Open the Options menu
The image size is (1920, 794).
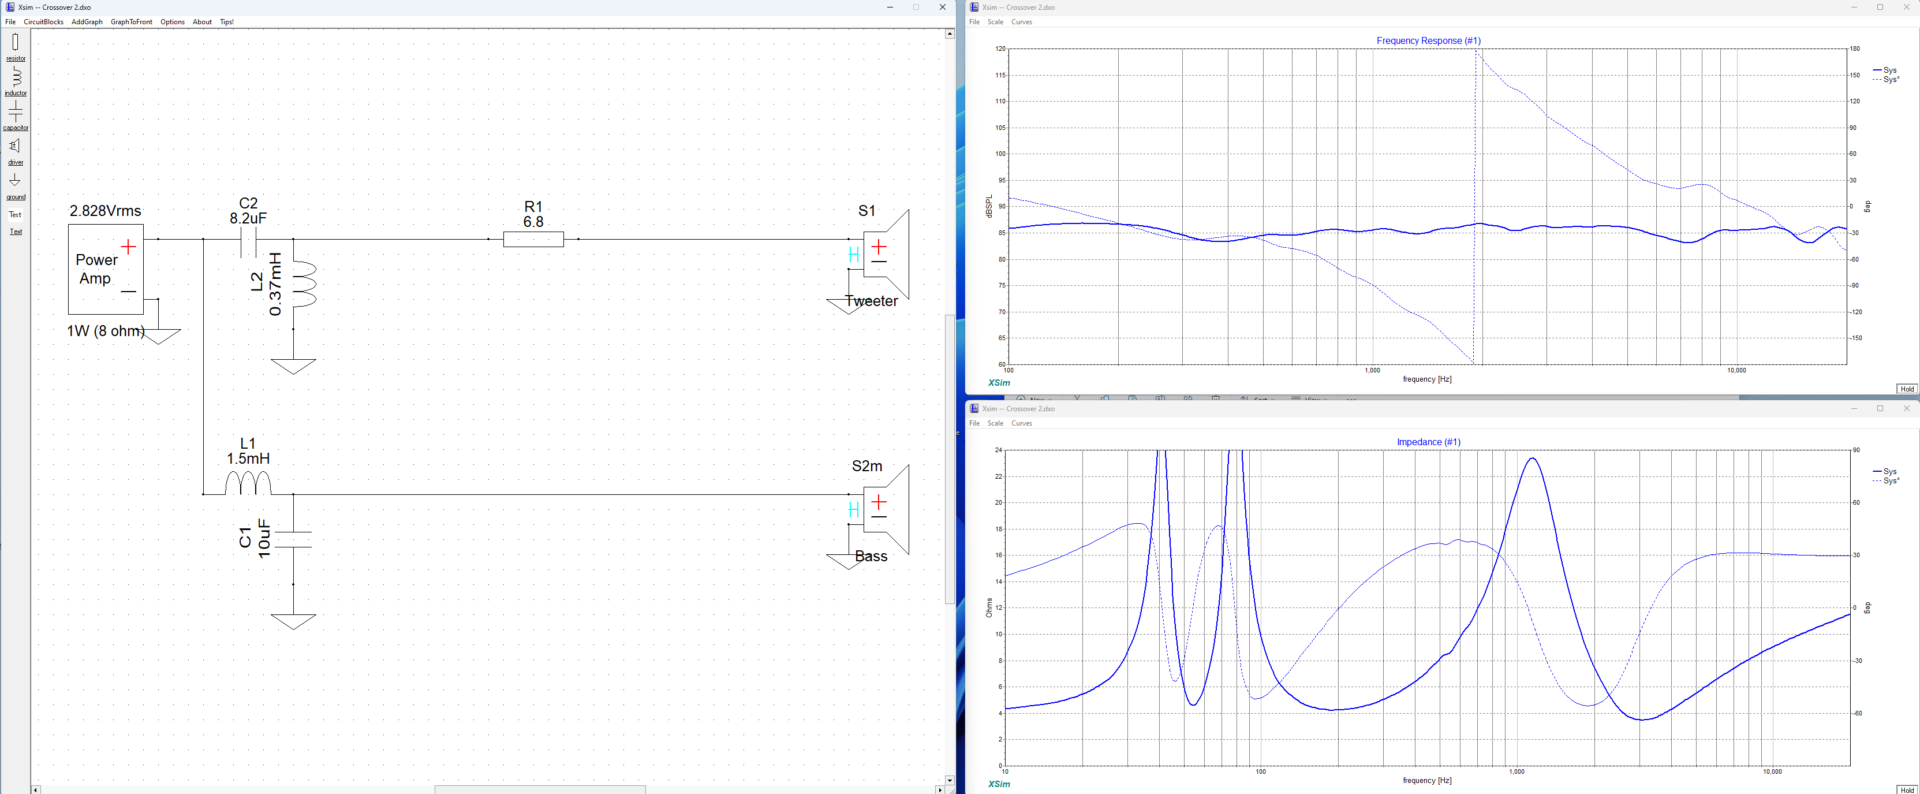pos(172,22)
